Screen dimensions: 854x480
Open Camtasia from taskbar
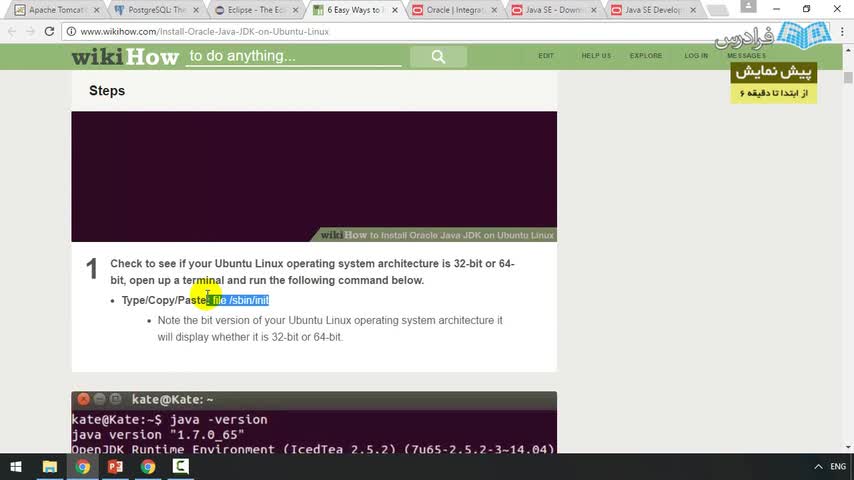(180, 467)
